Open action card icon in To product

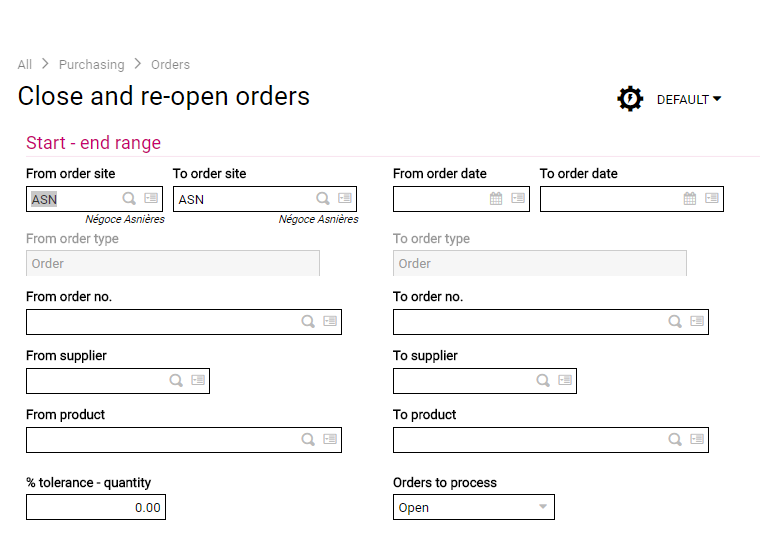[697, 439]
